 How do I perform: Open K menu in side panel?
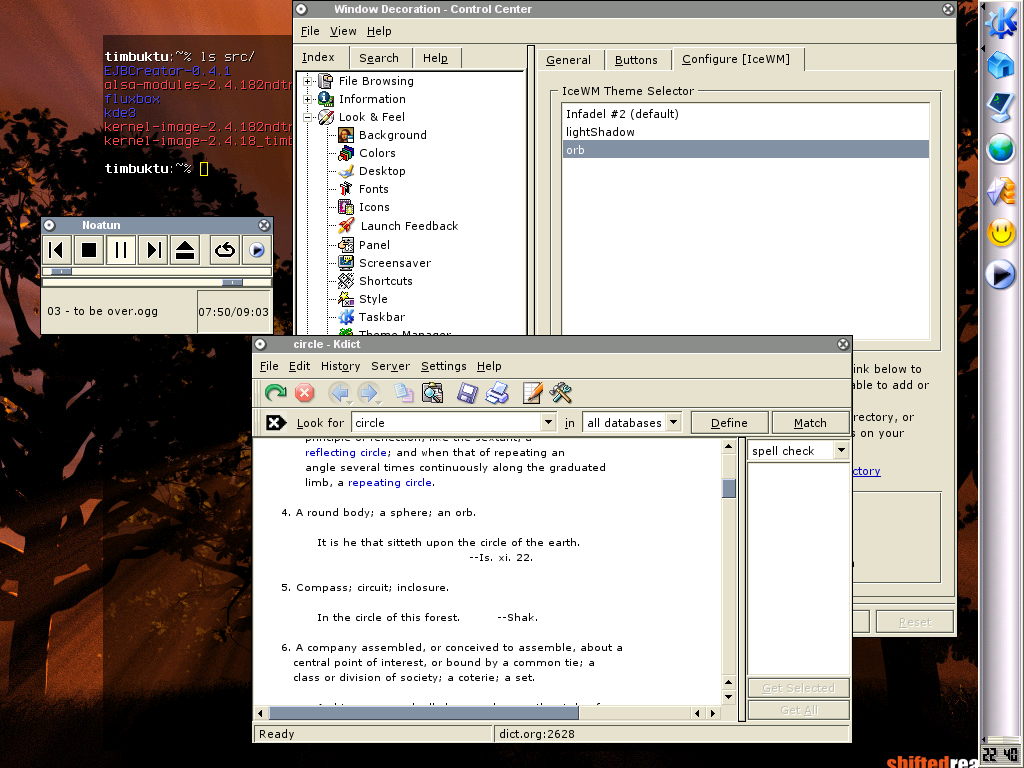(x=1000, y=22)
